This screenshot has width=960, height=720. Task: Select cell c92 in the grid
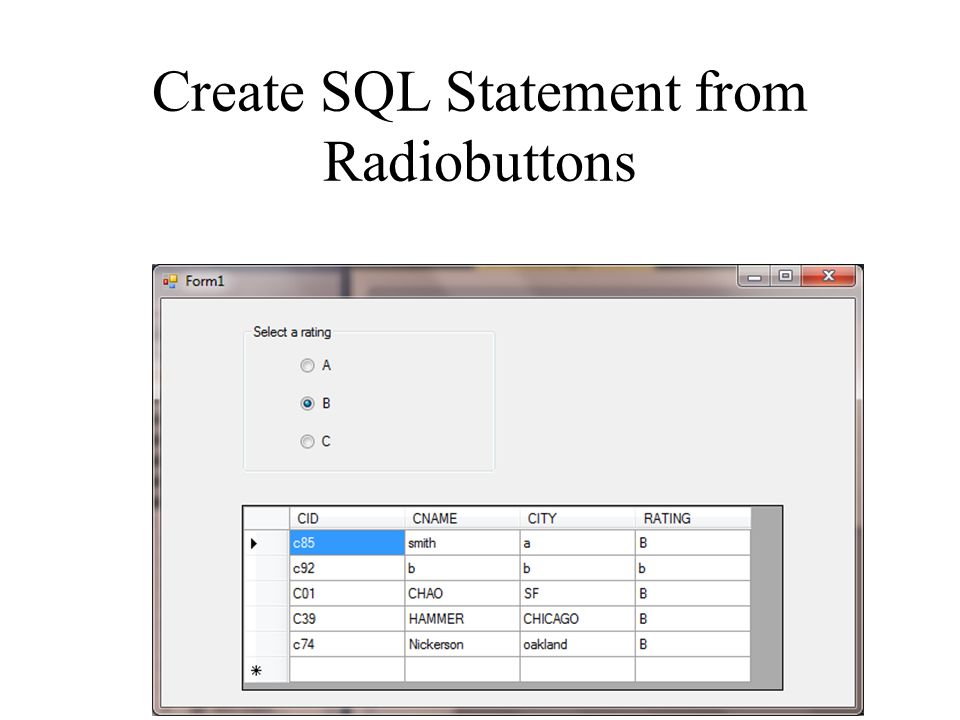point(347,568)
